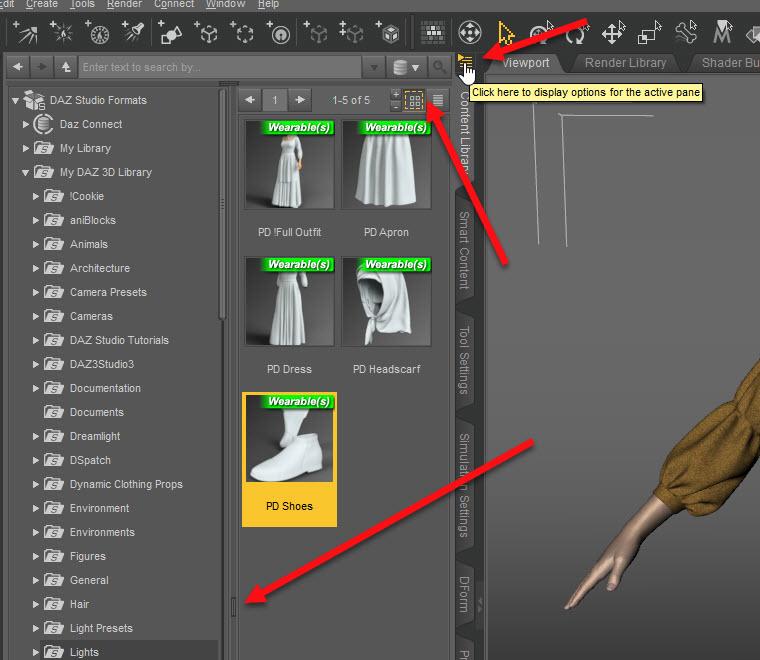Create a new primitive with the shapes icon
This screenshot has height=660, width=760.
[x=170, y=33]
